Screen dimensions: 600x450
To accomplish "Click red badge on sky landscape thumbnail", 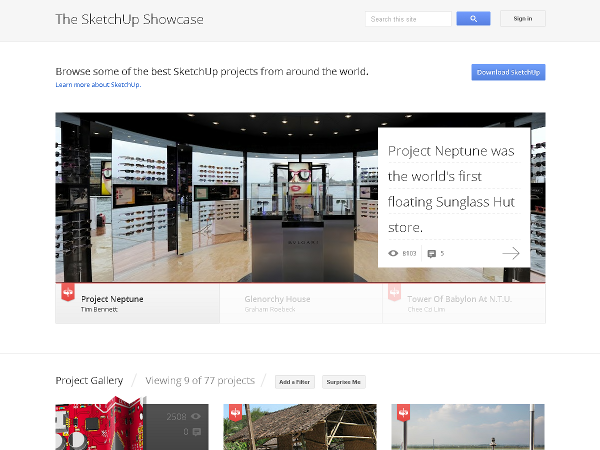I will (403, 413).
